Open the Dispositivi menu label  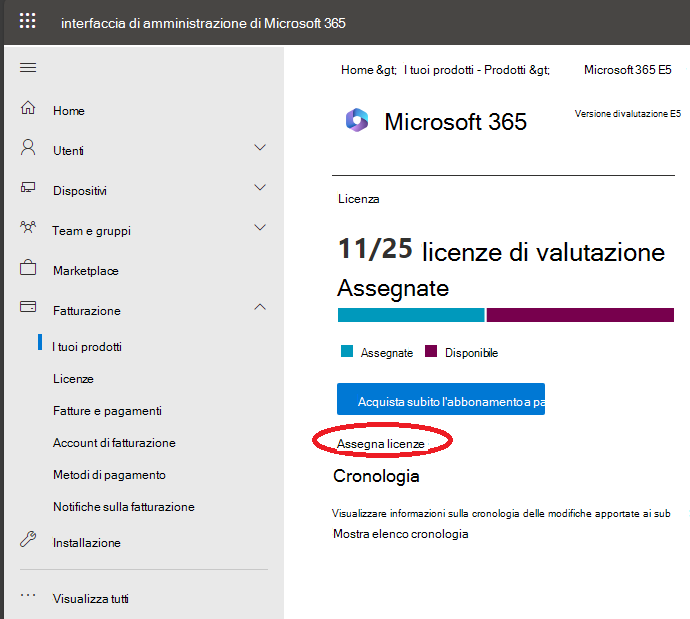tap(80, 191)
